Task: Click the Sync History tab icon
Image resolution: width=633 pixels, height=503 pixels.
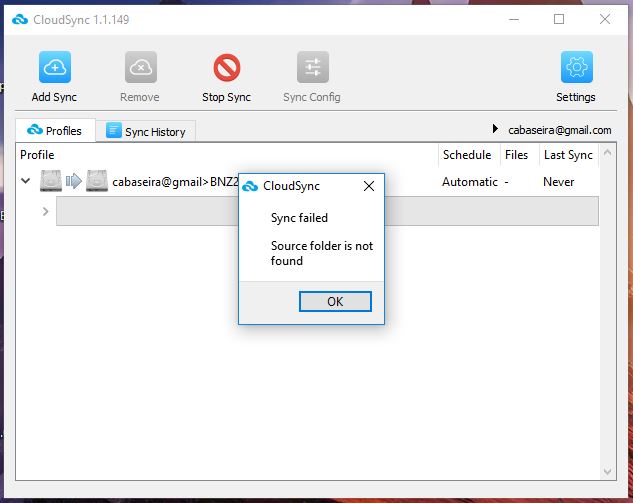Action: [113, 130]
